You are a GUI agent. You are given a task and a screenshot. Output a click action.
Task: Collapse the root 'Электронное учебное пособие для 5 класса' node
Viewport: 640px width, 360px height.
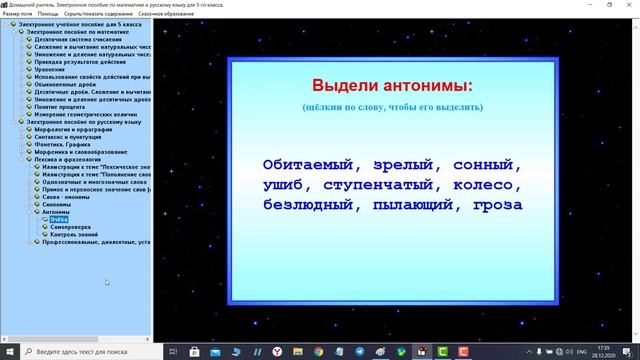pyautogui.click(x=6, y=24)
